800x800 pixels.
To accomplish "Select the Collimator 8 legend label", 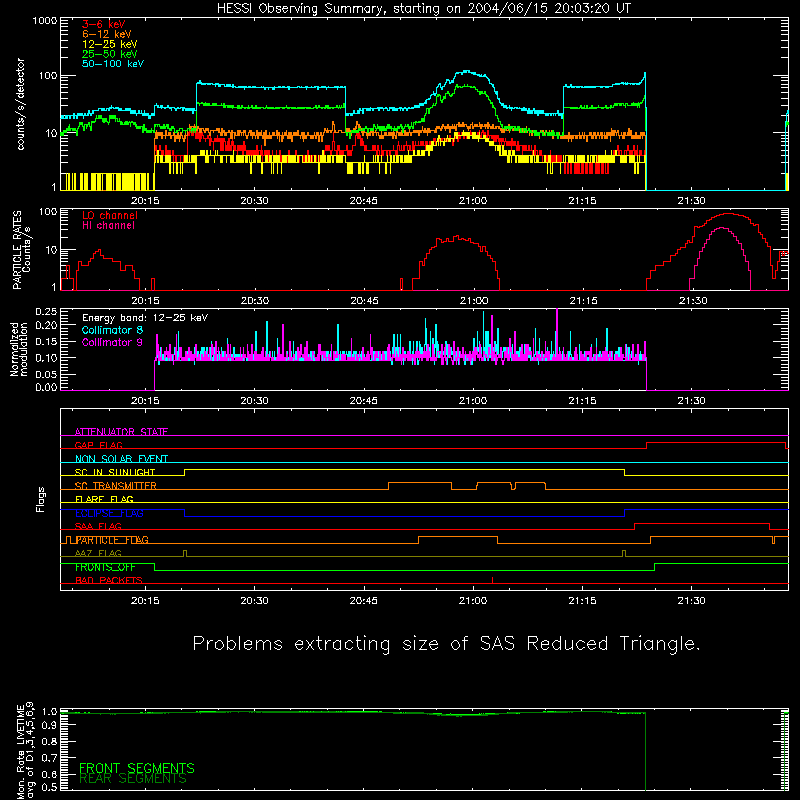I will 112,330.
